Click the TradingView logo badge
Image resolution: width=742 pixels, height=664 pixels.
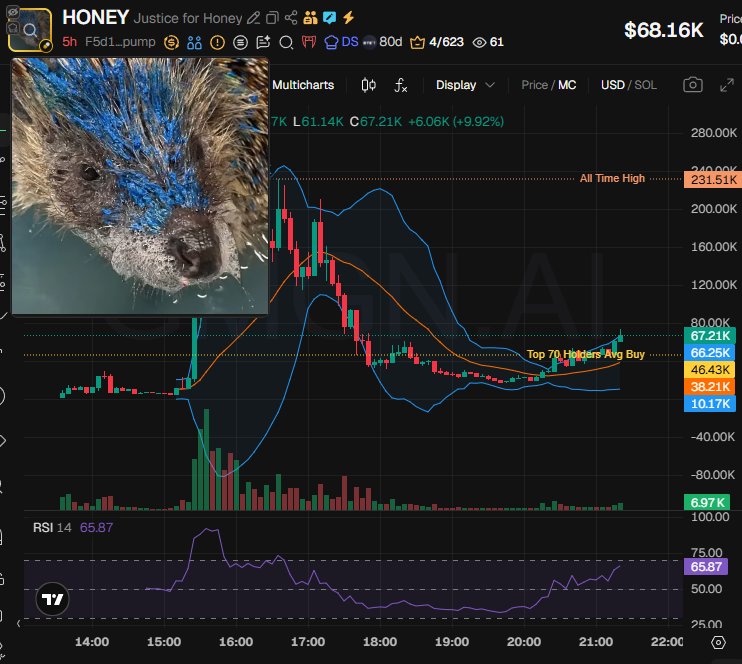click(53, 599)
